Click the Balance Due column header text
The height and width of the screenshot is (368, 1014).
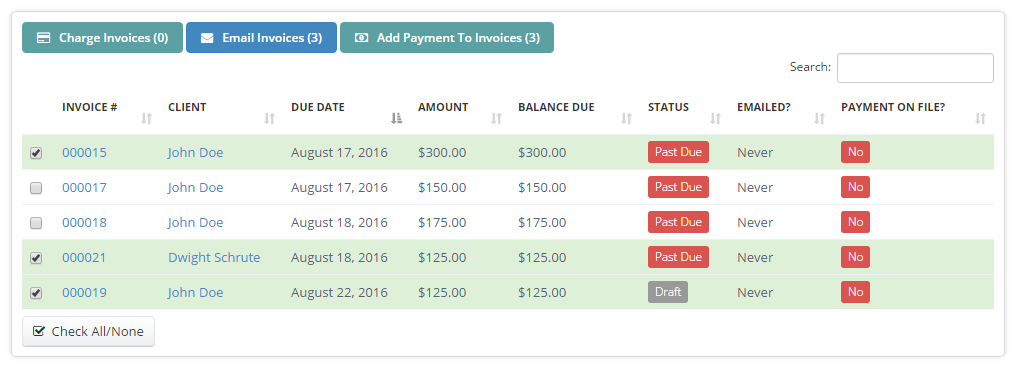[556, 107]
